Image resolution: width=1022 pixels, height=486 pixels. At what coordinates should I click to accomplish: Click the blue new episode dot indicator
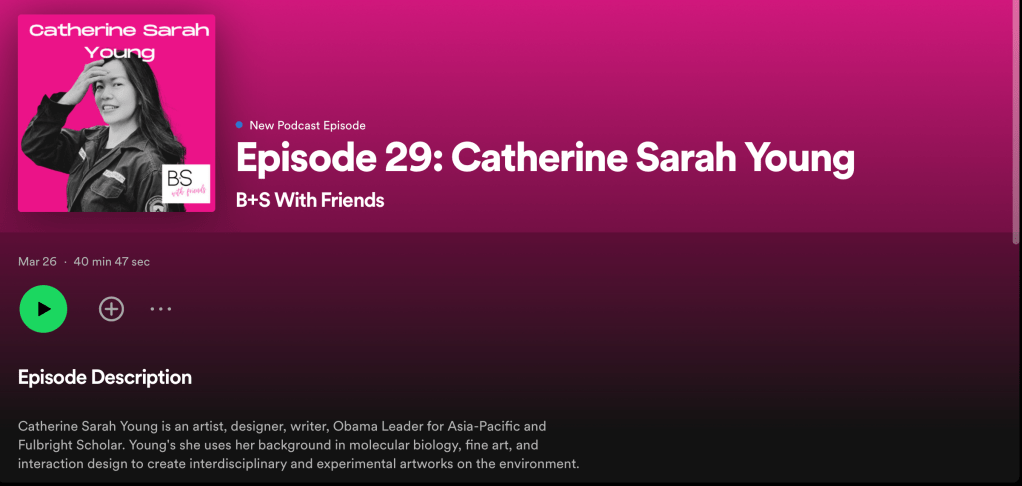[x=239, y=125]
